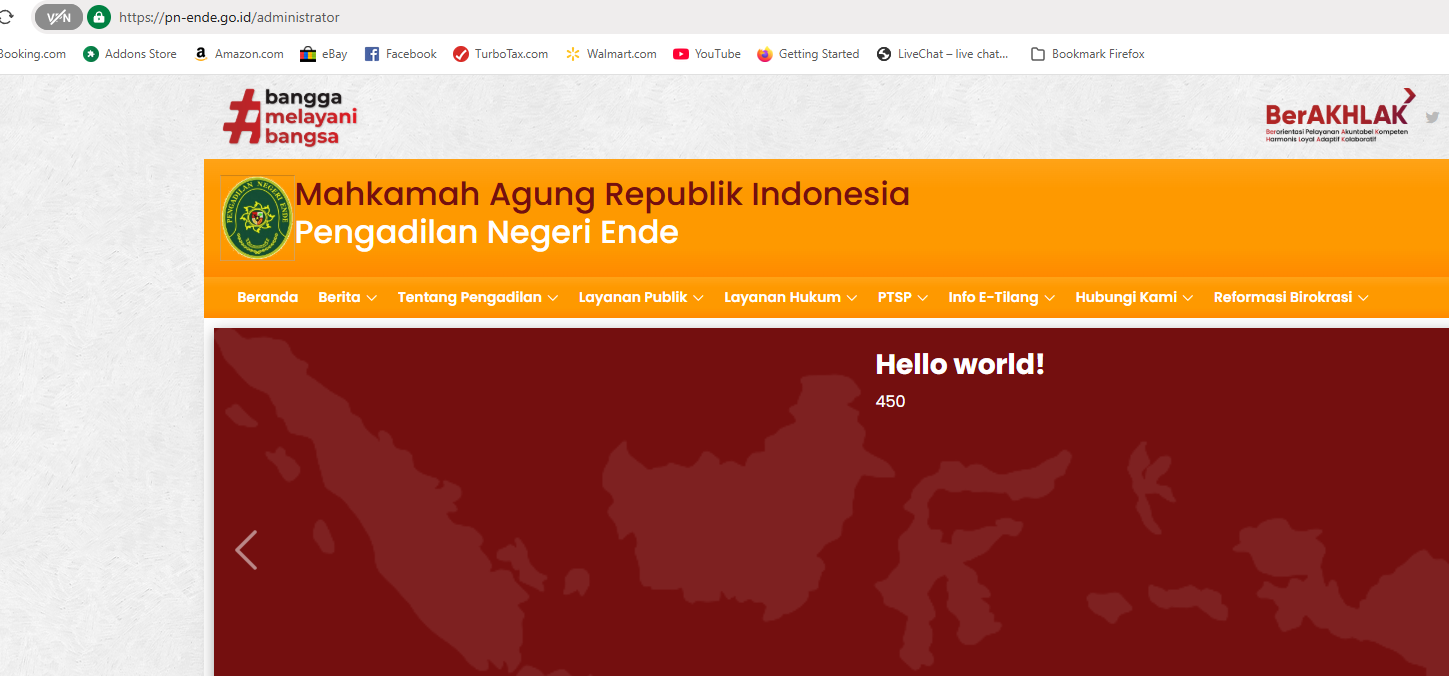Click the bangga melayani bangsa logo
The width and height of the screenshot is (1449, 676).
tap(290, 117)
